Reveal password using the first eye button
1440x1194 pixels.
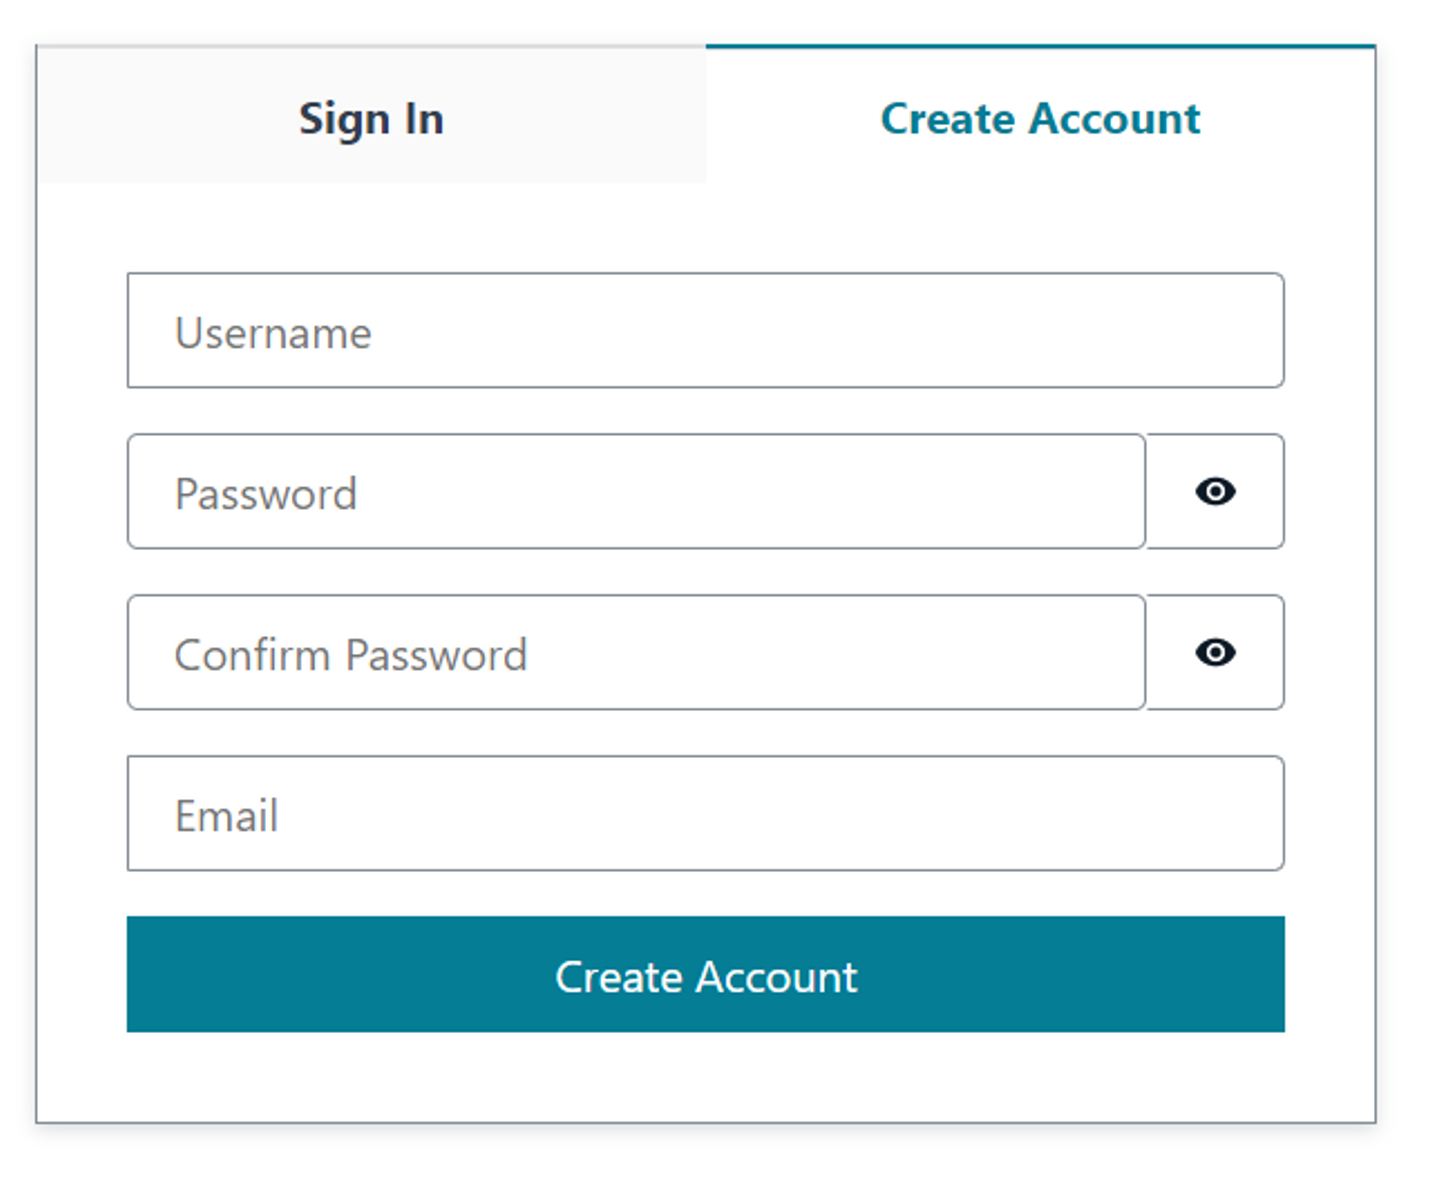coord(1215,491)
